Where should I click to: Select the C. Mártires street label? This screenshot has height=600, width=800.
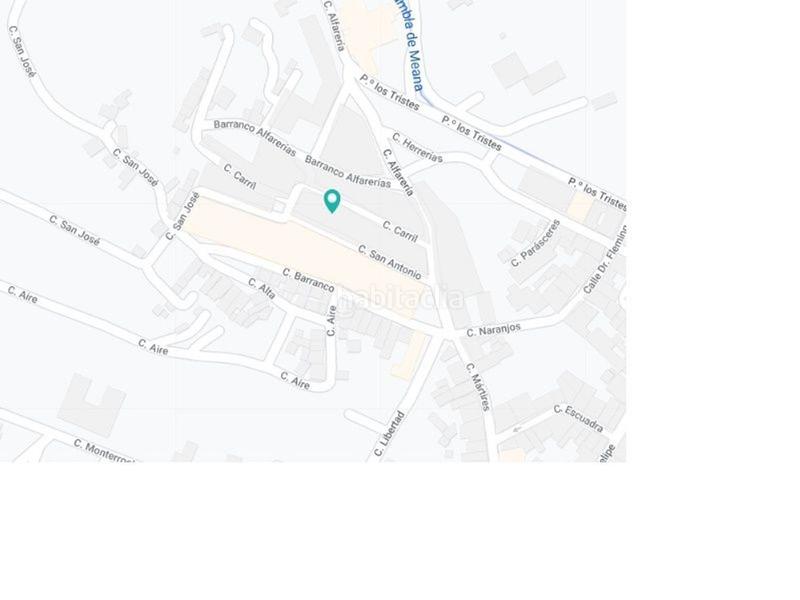478,386
